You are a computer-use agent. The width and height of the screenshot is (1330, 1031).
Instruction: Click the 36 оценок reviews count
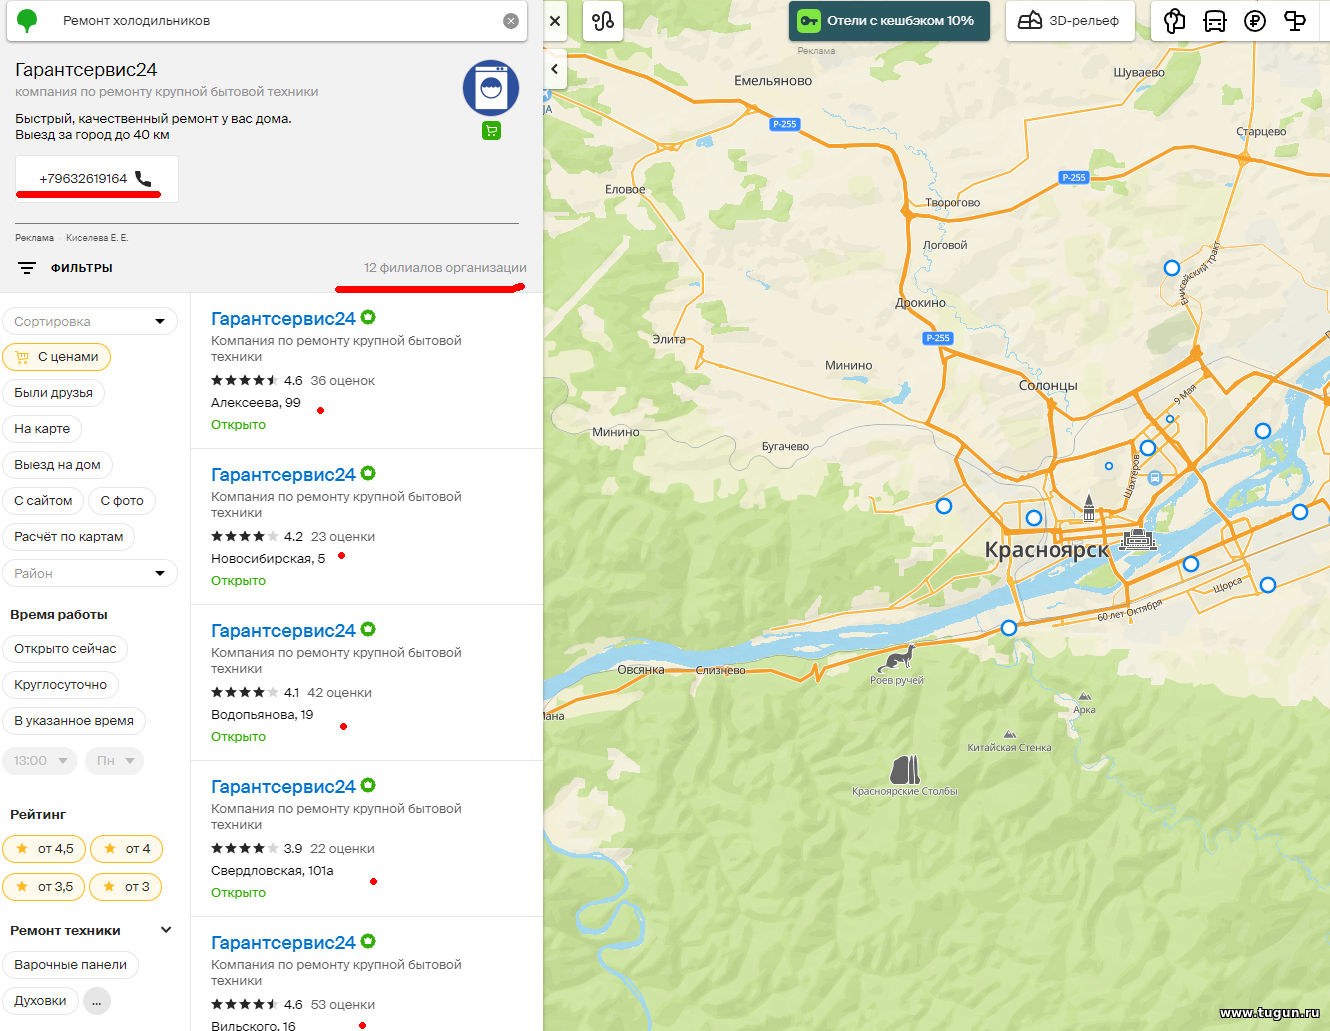(343, 381)
